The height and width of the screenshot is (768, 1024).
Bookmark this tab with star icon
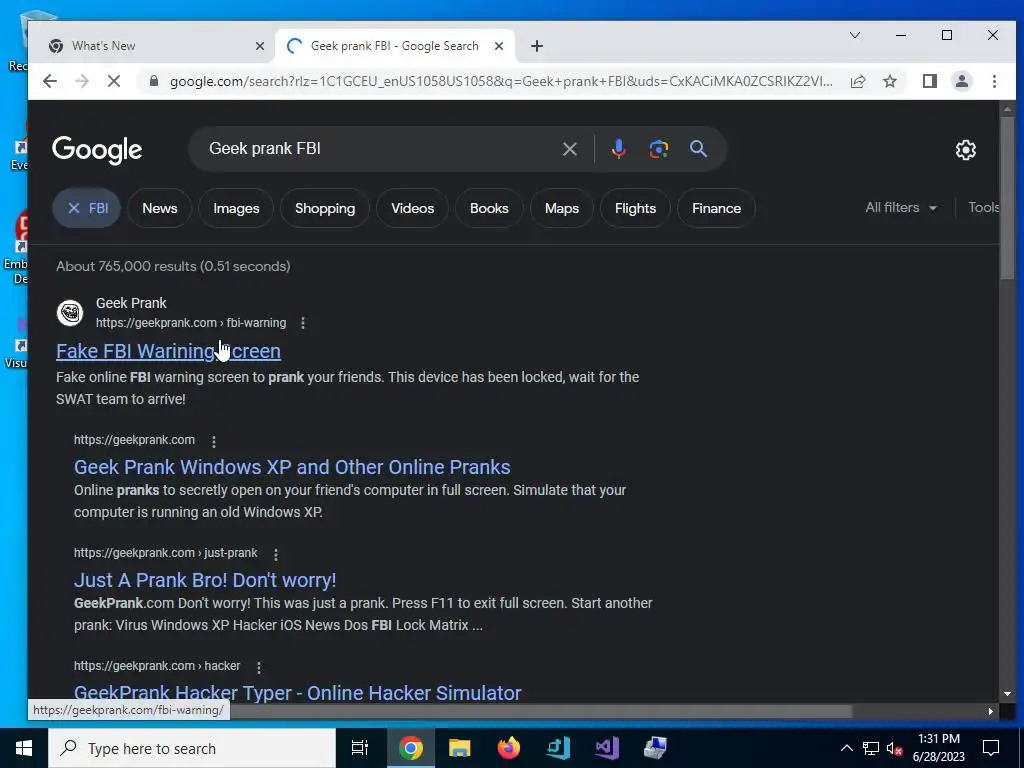[x=889, y=81]
